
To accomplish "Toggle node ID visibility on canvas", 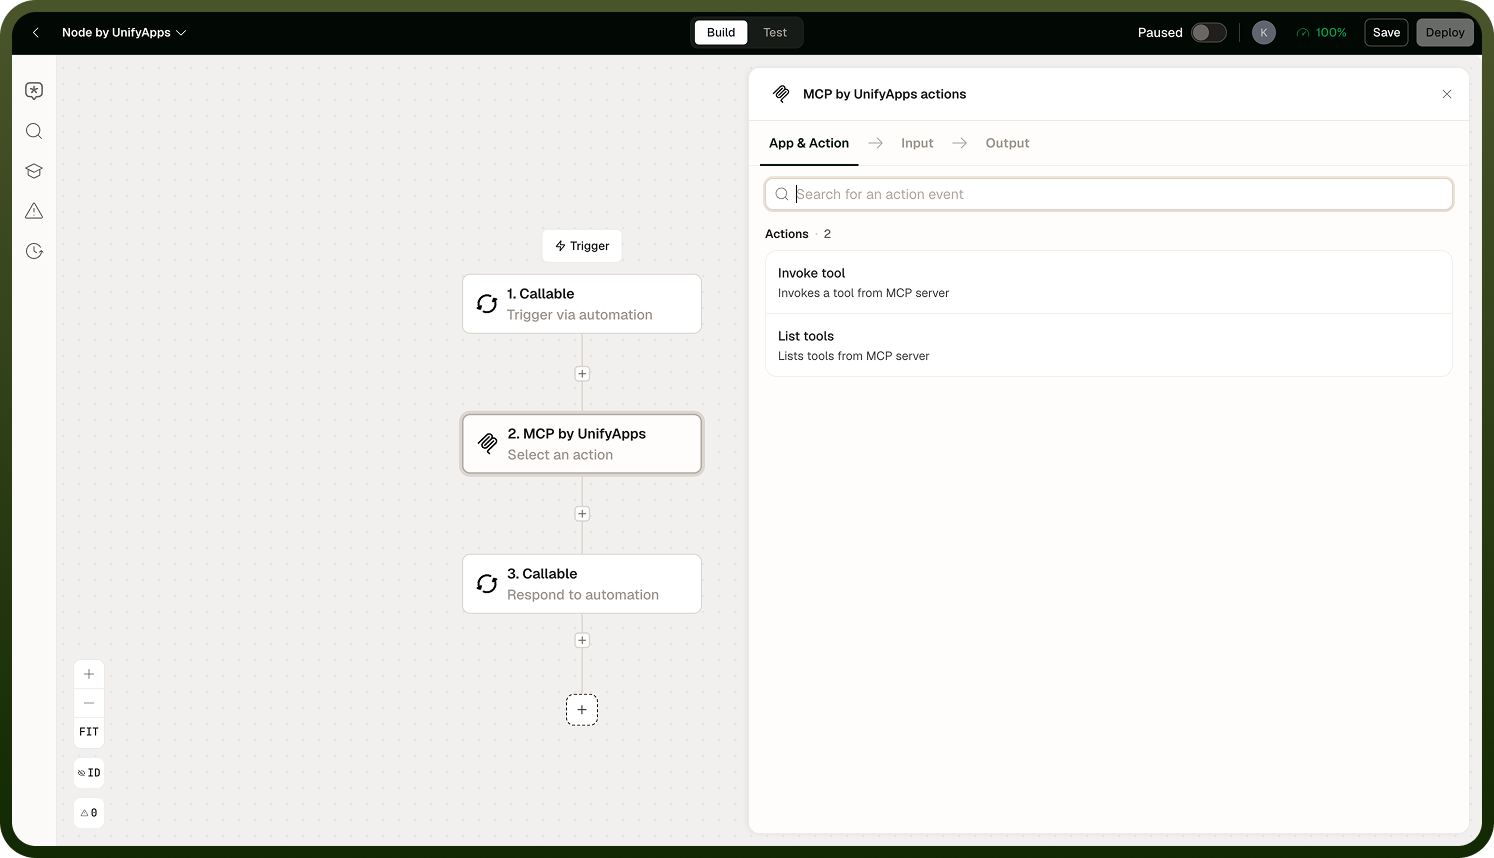I will (89, 773).
